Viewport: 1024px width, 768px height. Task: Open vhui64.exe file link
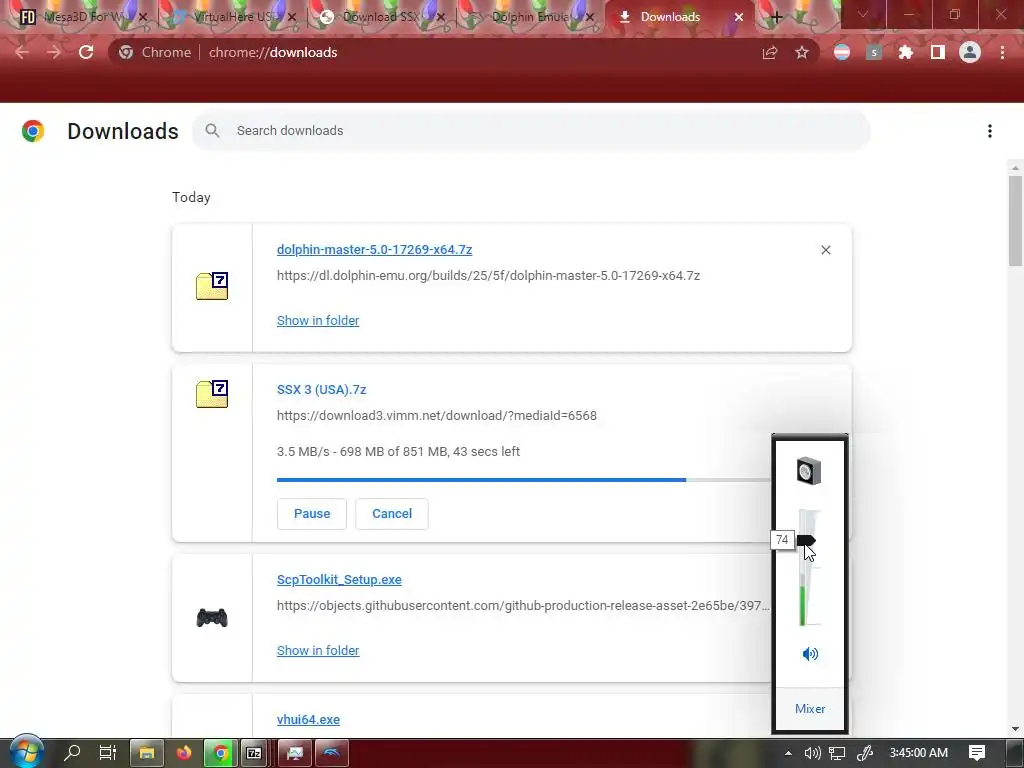[308, 720]
